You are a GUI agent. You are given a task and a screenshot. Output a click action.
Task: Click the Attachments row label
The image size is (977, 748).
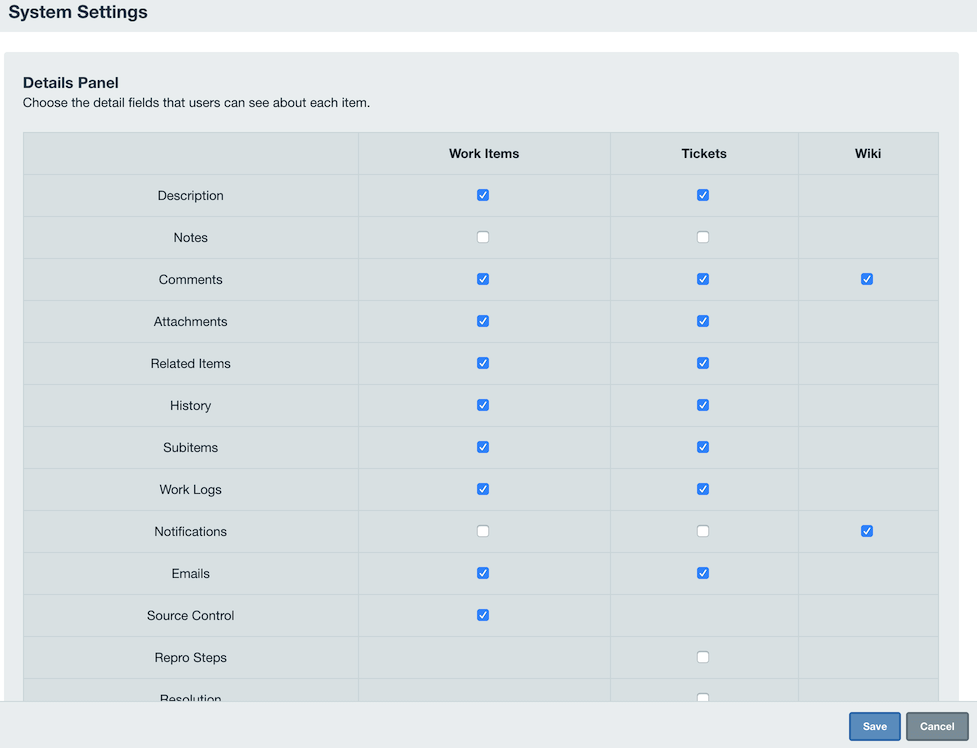tap(191, 322)
